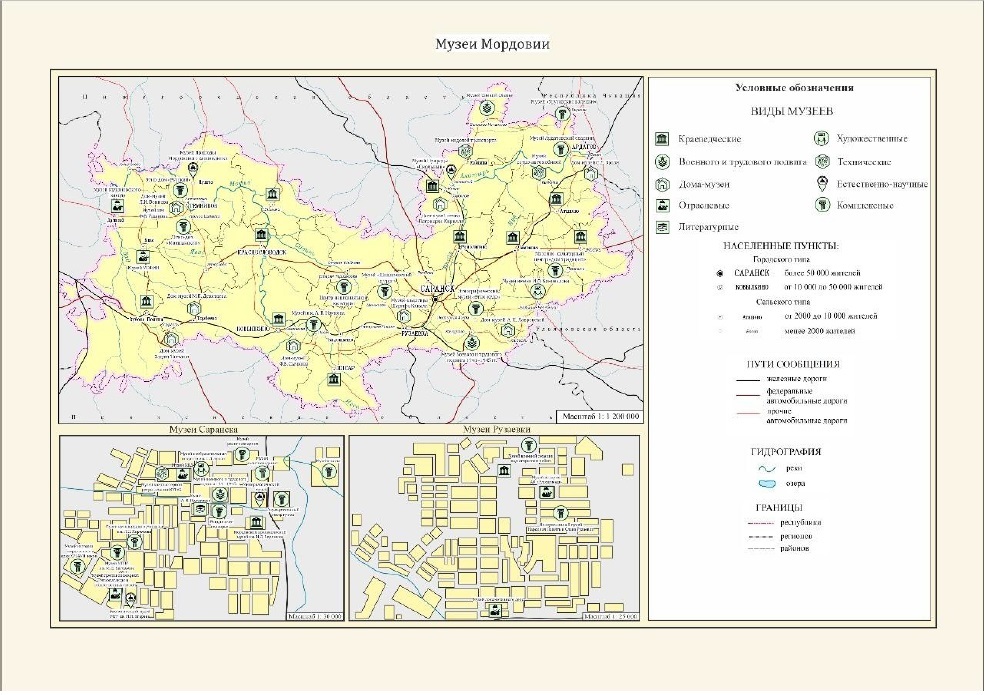
Task: Click the museum icon above Краснослободск
Action: point(262,235)
